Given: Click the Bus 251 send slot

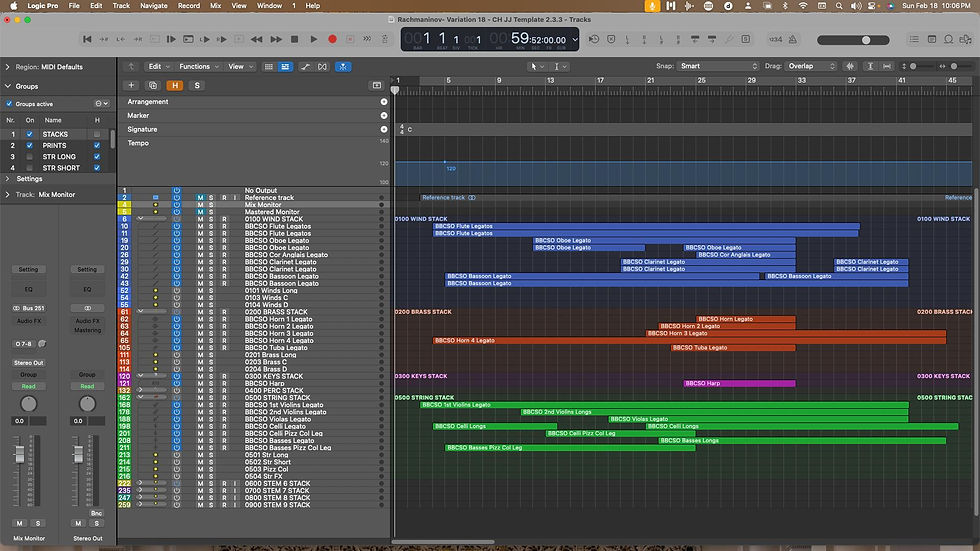Looking at the screenshot, I should click(29, 308).
